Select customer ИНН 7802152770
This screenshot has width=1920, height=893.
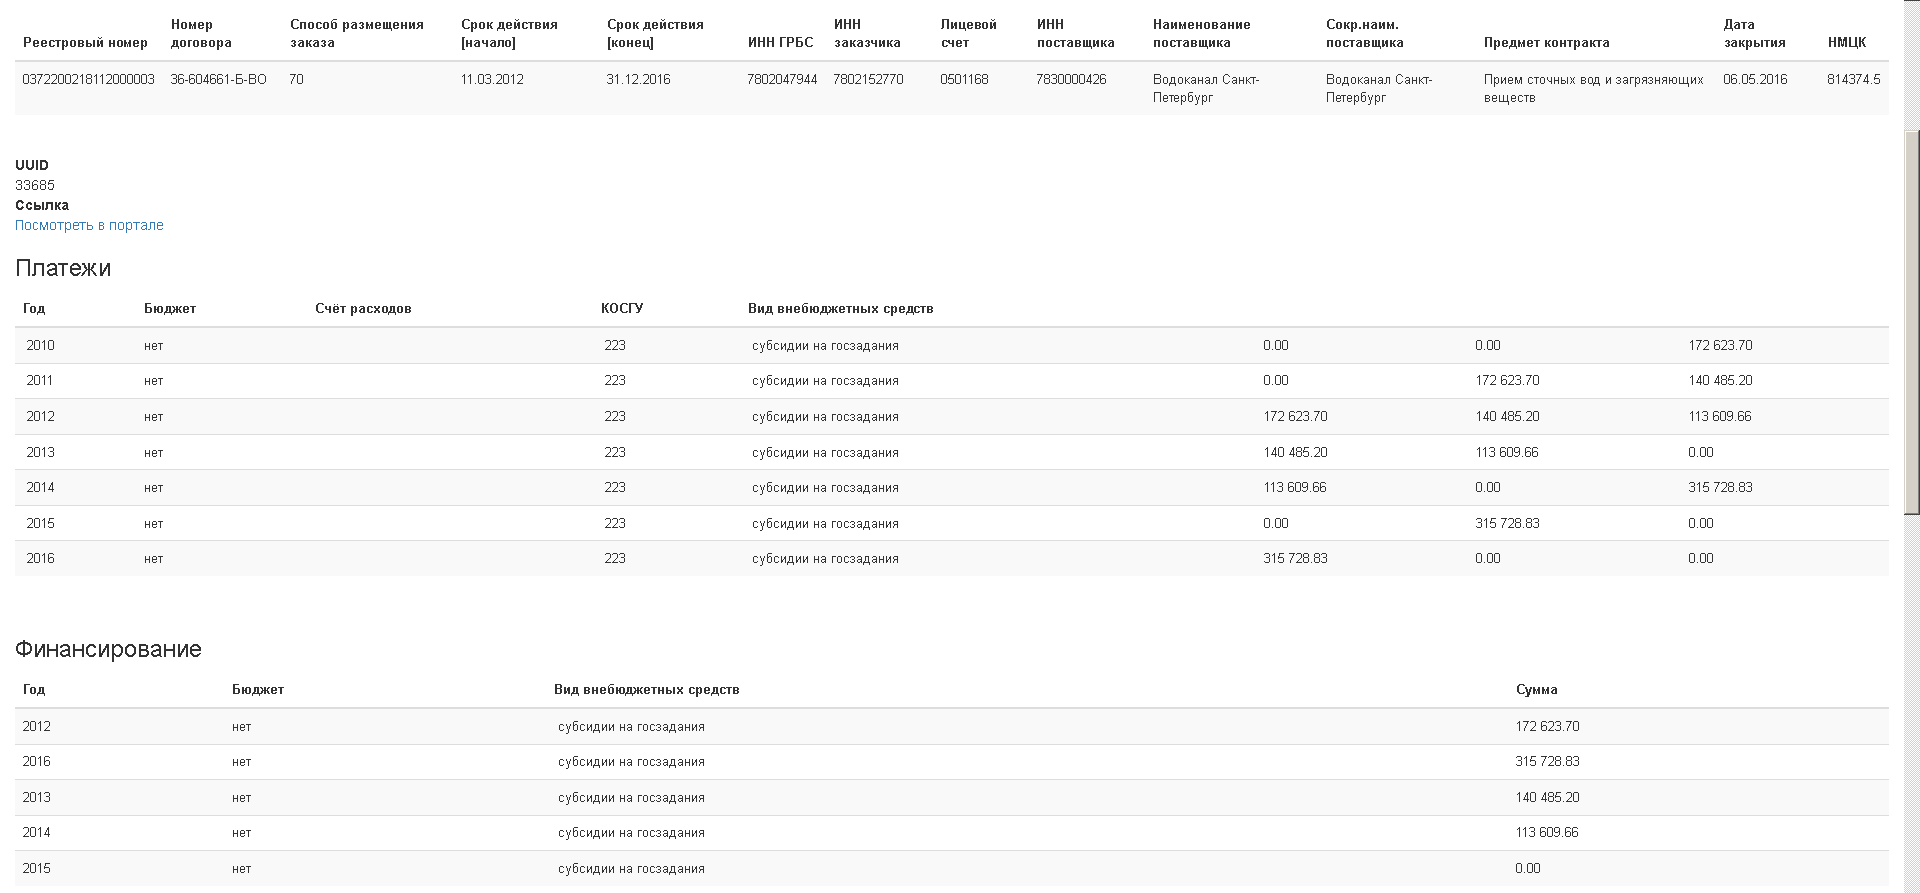868,79
